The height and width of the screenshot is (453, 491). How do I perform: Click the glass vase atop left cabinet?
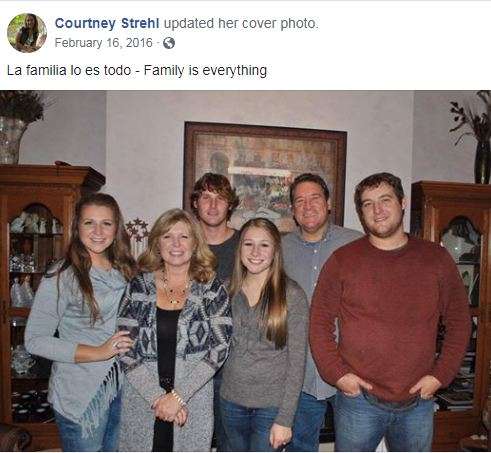coord(12,140)
